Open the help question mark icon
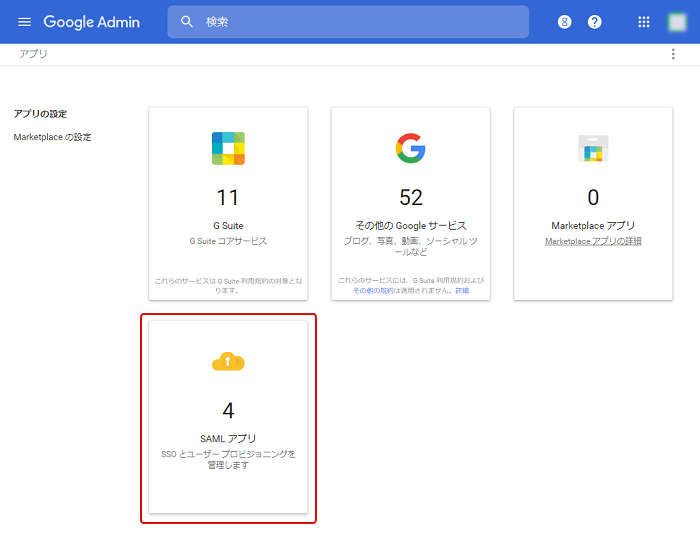The image size is (700, 544). [x=594, y=22]
